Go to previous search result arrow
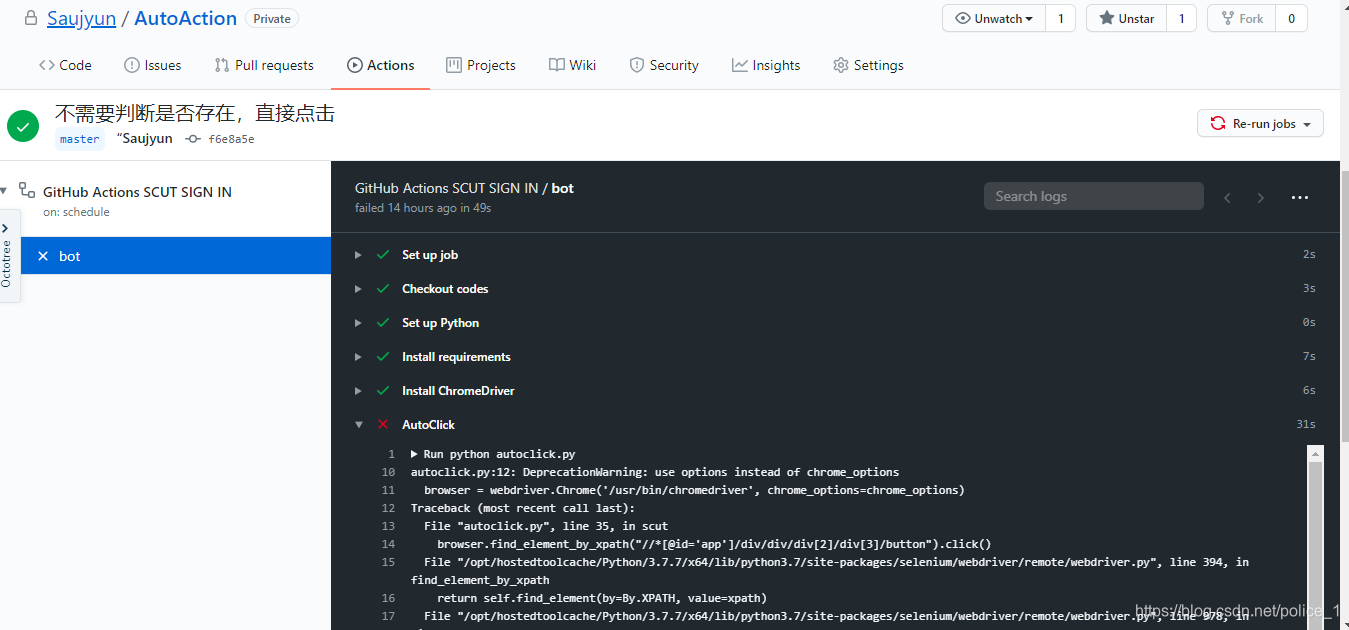This screenshot has height=630, width=1349. point(1227,197)
